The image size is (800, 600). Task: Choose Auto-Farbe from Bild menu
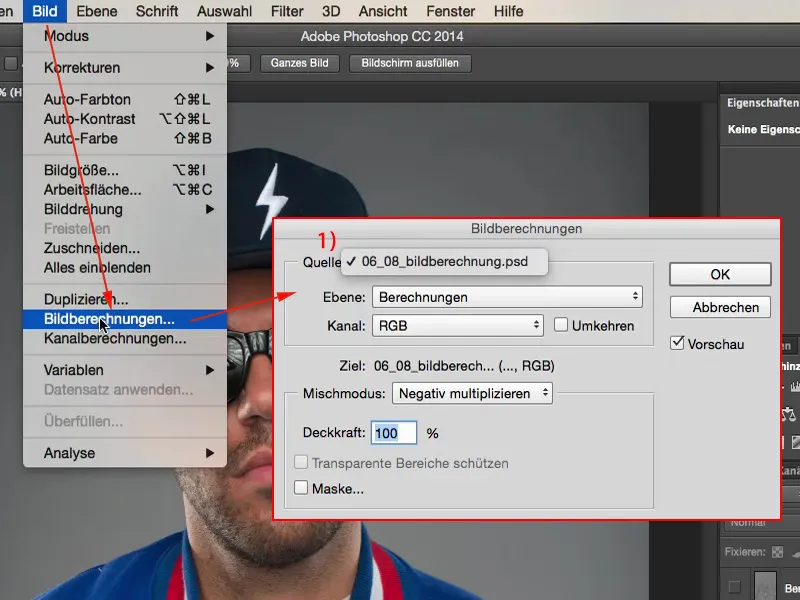125,138
